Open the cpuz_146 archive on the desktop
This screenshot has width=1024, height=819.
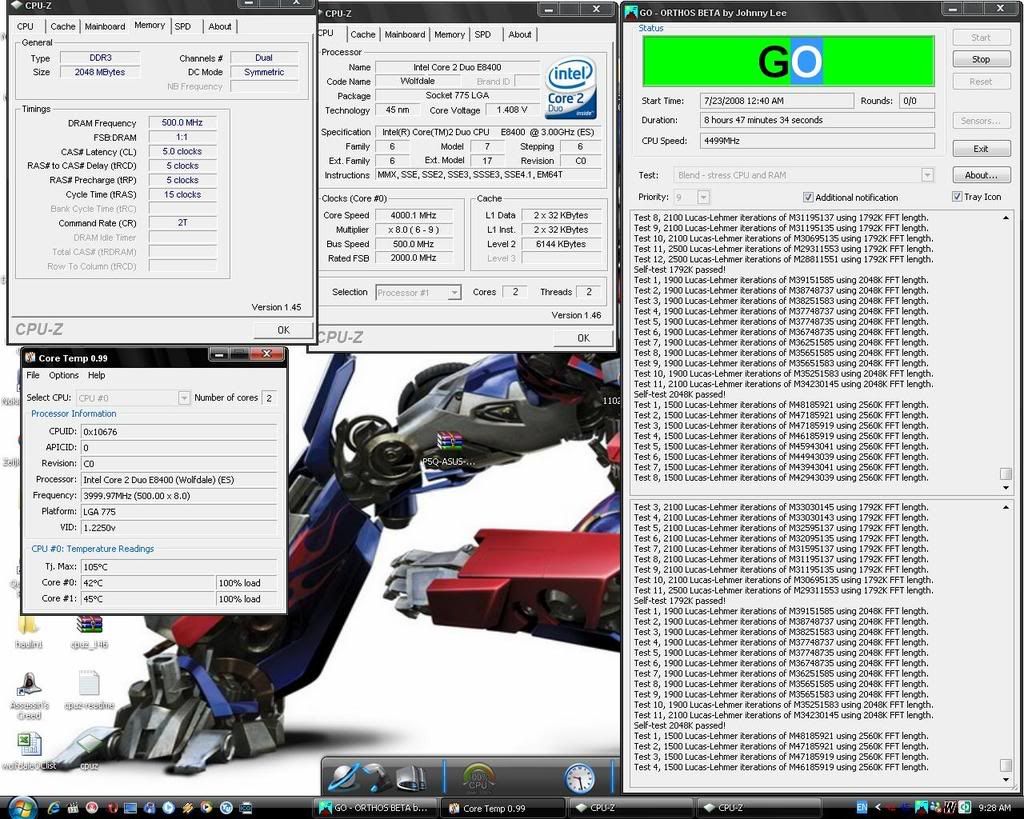[89, 625]
